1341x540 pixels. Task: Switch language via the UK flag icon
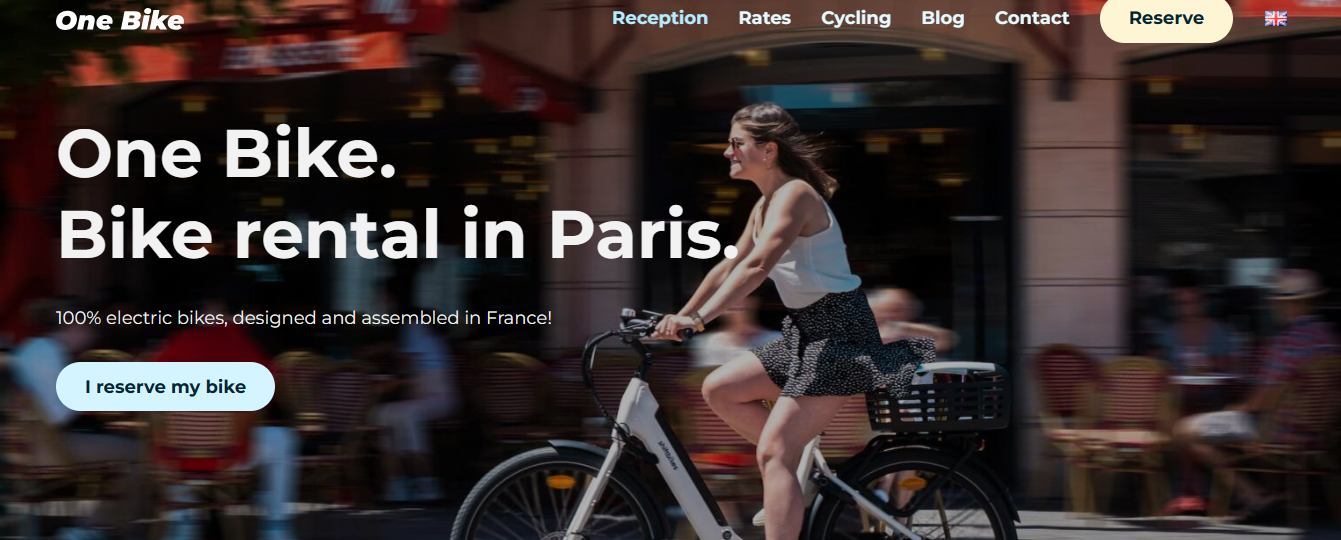tap(1275, 18)
